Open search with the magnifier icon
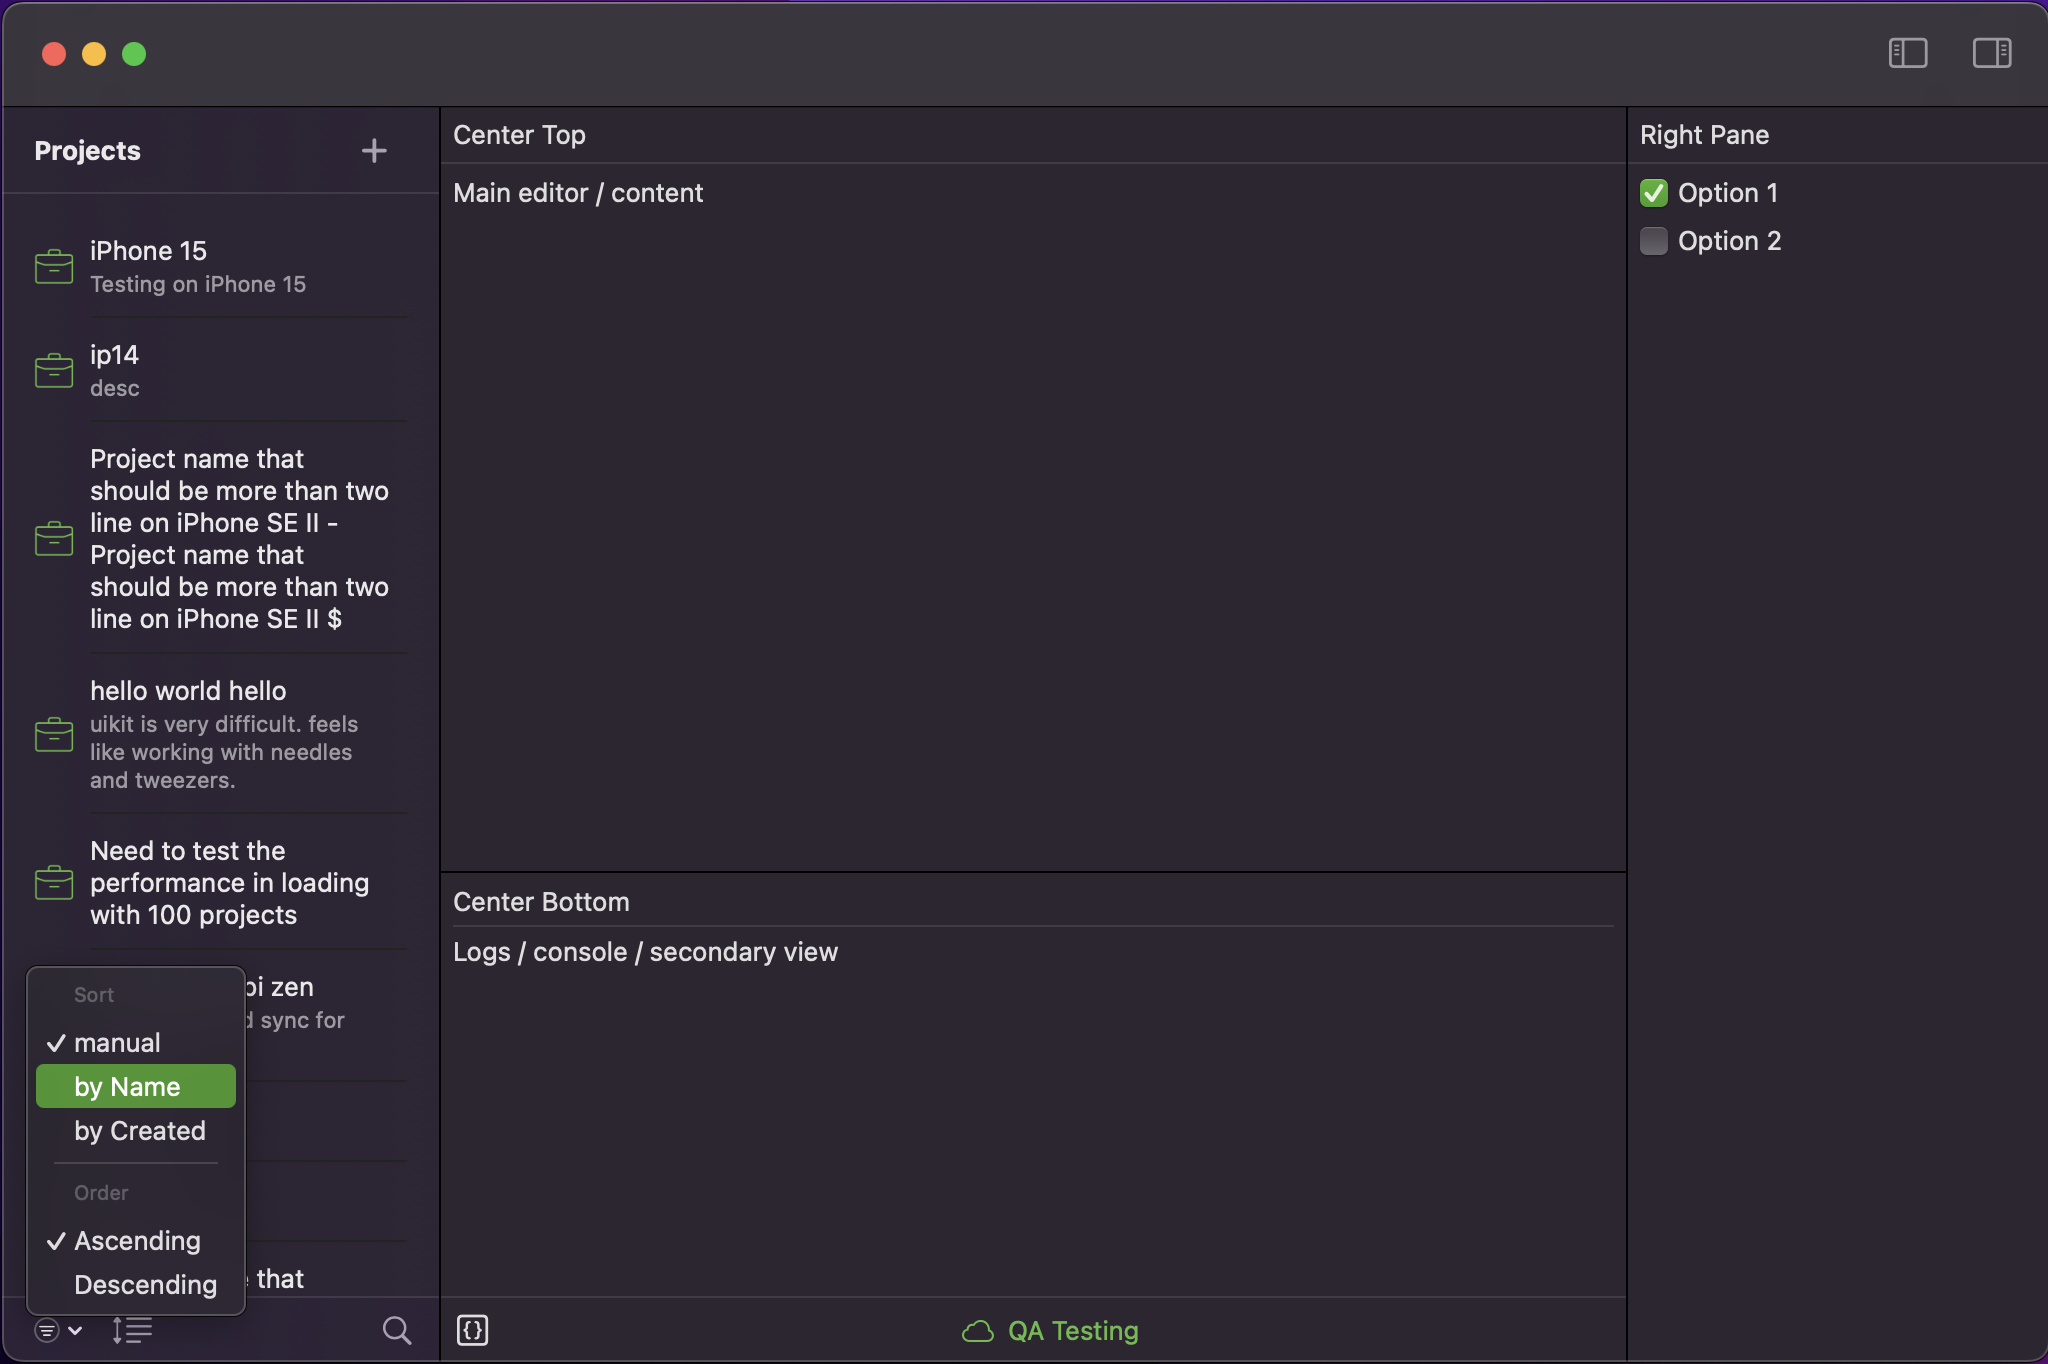 (x=397, y=1330)
